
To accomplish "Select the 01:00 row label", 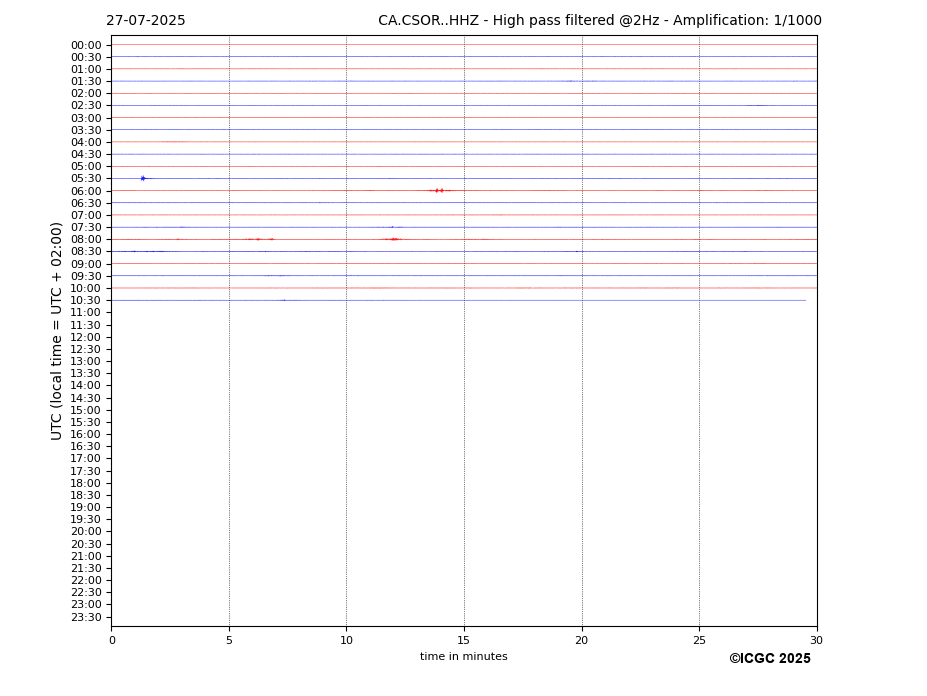I will click(86, 69).
